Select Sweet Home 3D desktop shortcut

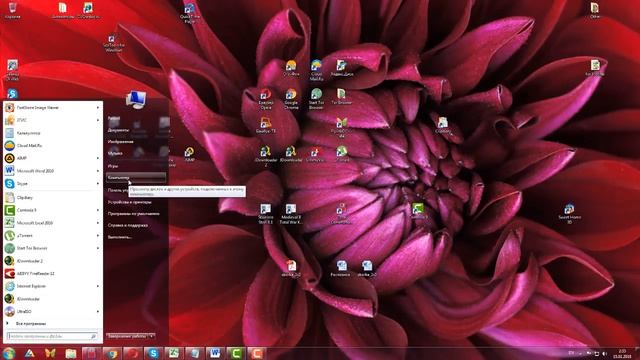pos(569,214)
